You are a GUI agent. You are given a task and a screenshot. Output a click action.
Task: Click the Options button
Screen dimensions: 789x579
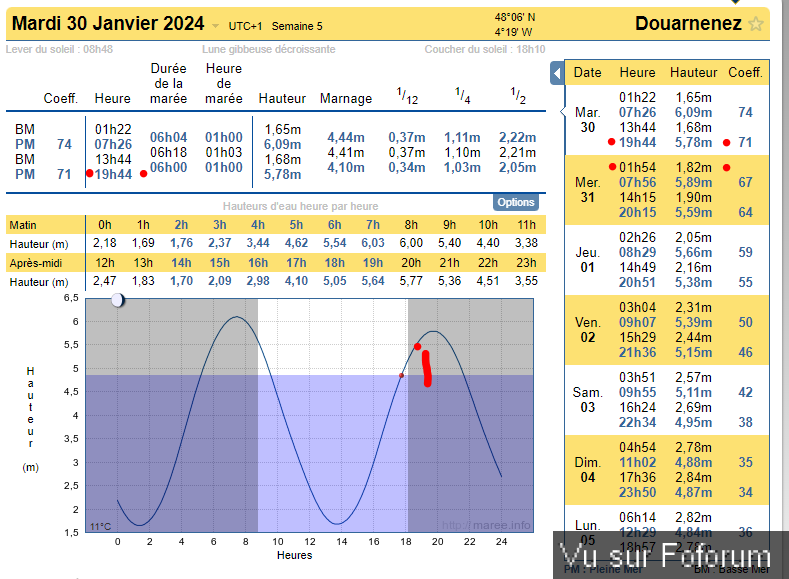[516, 202]
